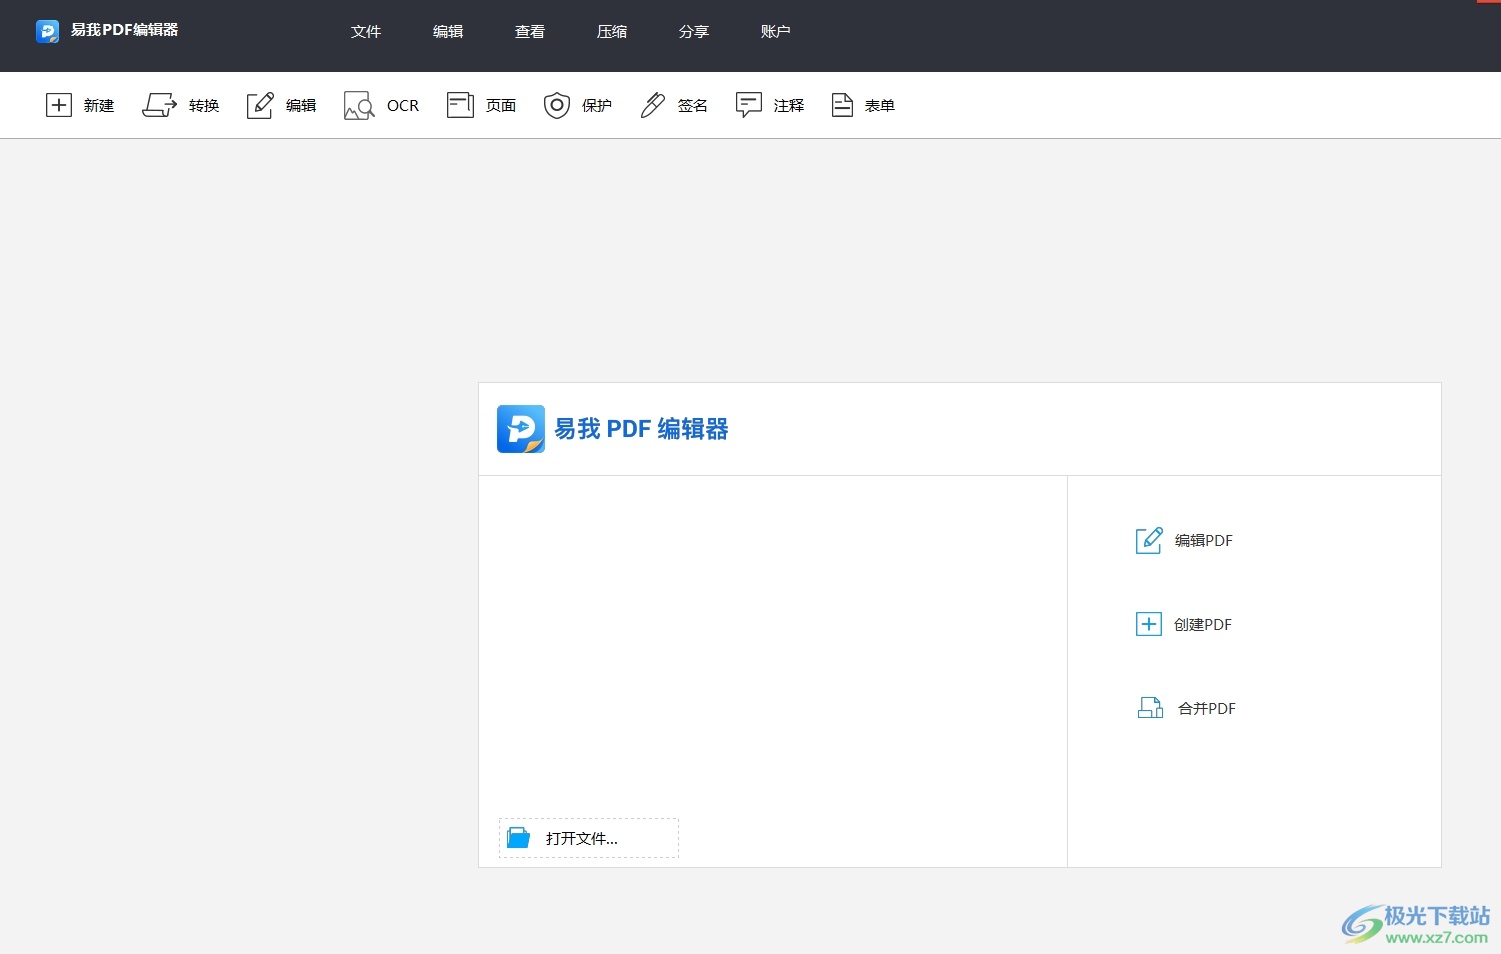Image resolution: width=1501 pixels, height=954 pixels.
Task: Open the 分享 menu
Action: (694, 32)
